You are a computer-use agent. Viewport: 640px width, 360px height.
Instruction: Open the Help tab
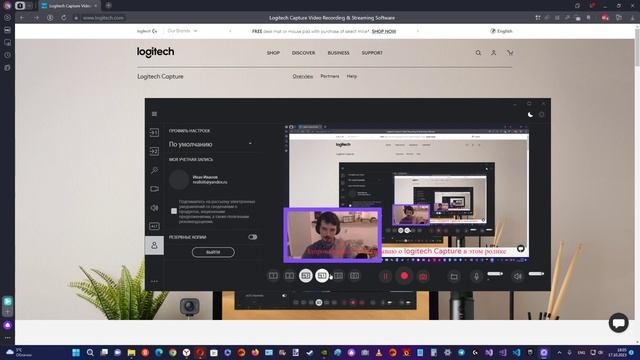tap(352, 76)
